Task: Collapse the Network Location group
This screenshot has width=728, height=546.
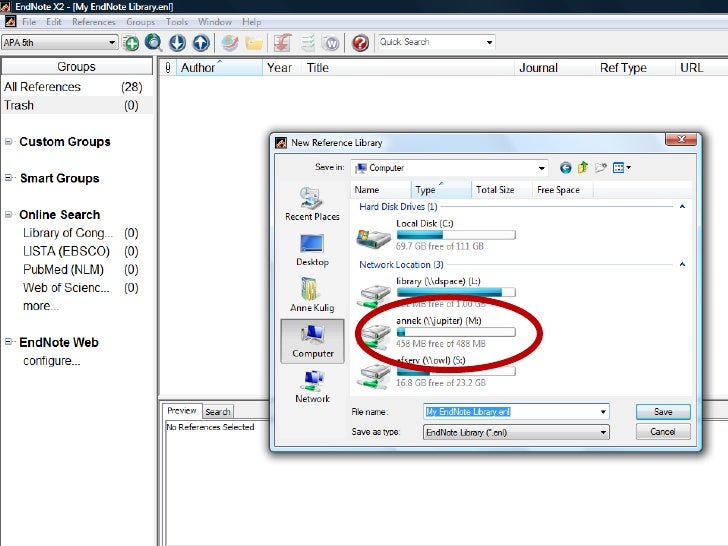Action: [x=682, y=265]
